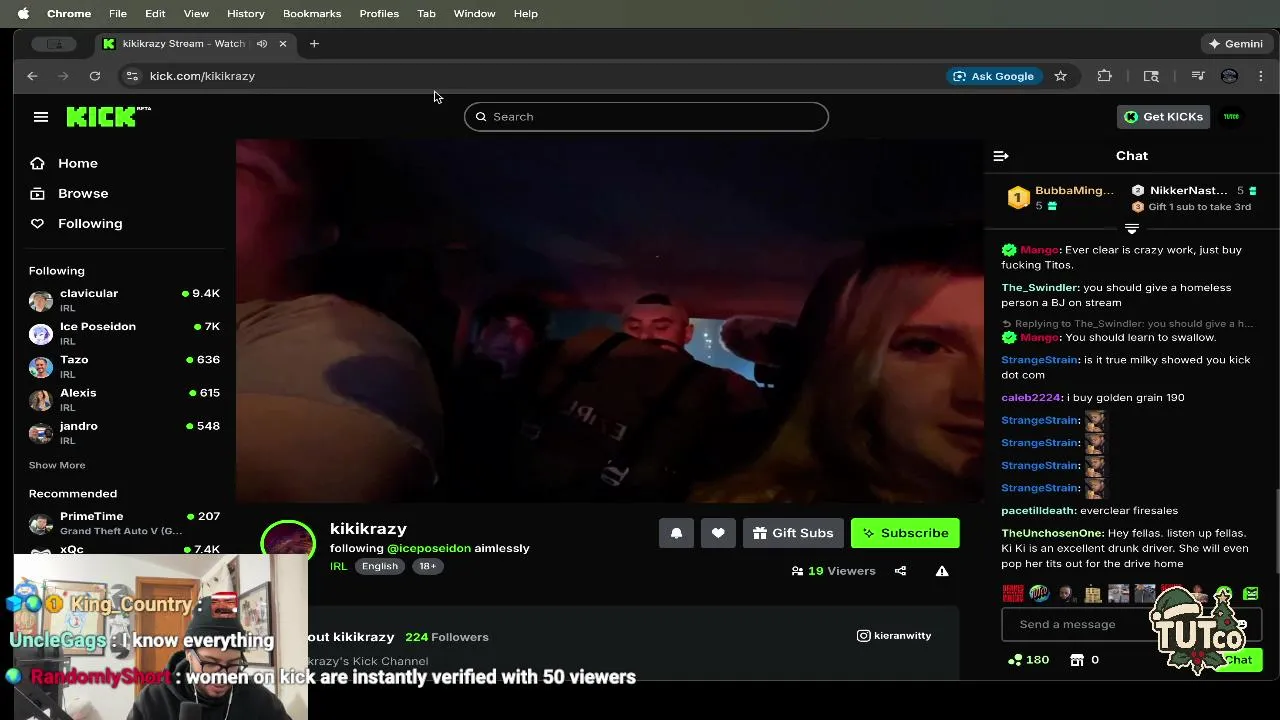1280x720 pixels.
Task: Open the KICKs balance showing 180
Action: click(x=1029, y=660)
